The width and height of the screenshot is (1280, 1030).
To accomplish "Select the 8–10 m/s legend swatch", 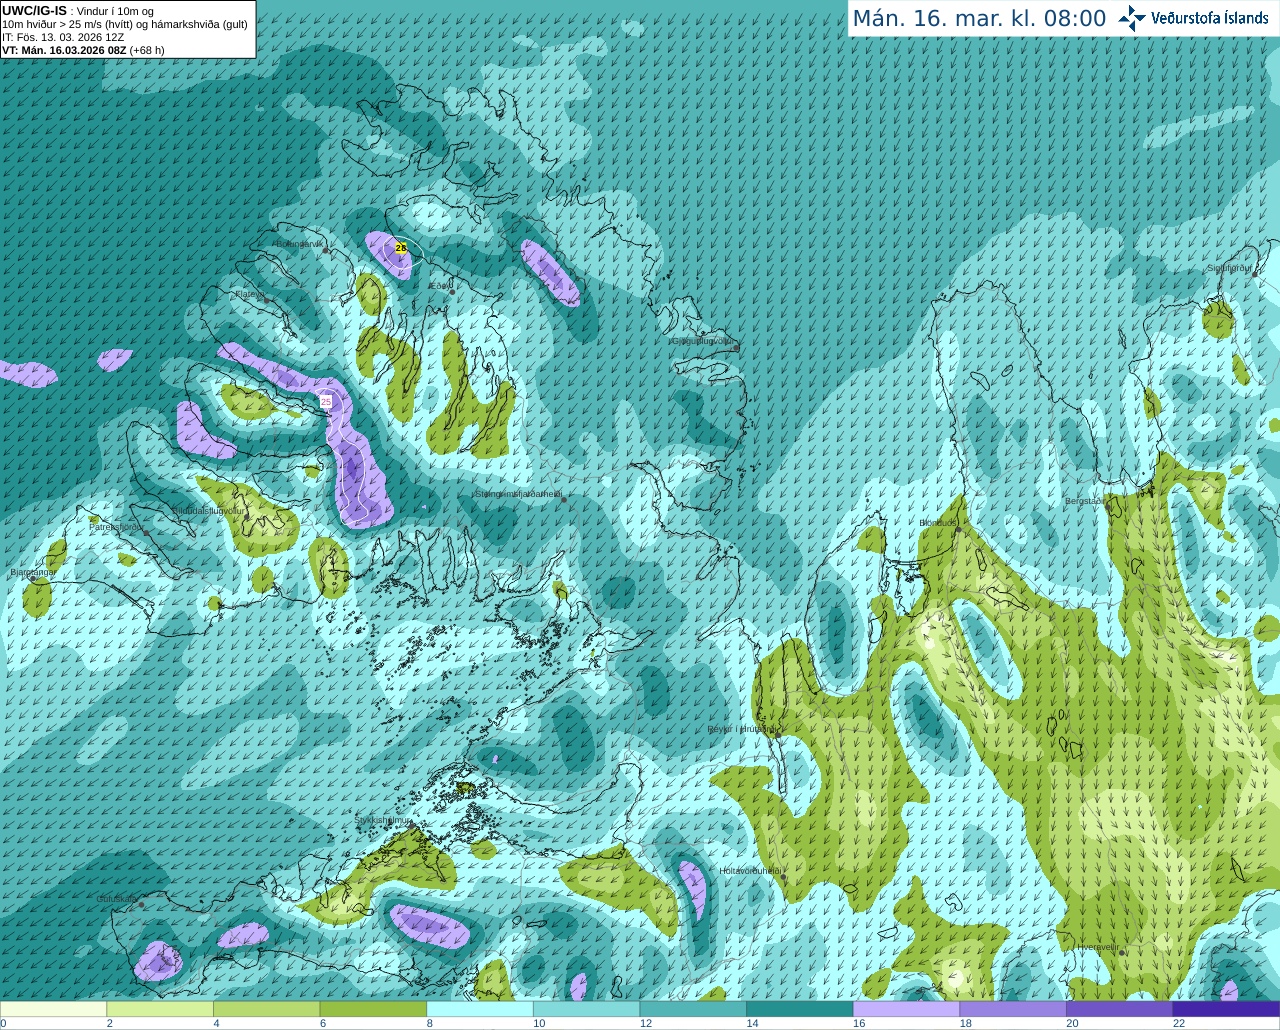I will (480, 1009).
